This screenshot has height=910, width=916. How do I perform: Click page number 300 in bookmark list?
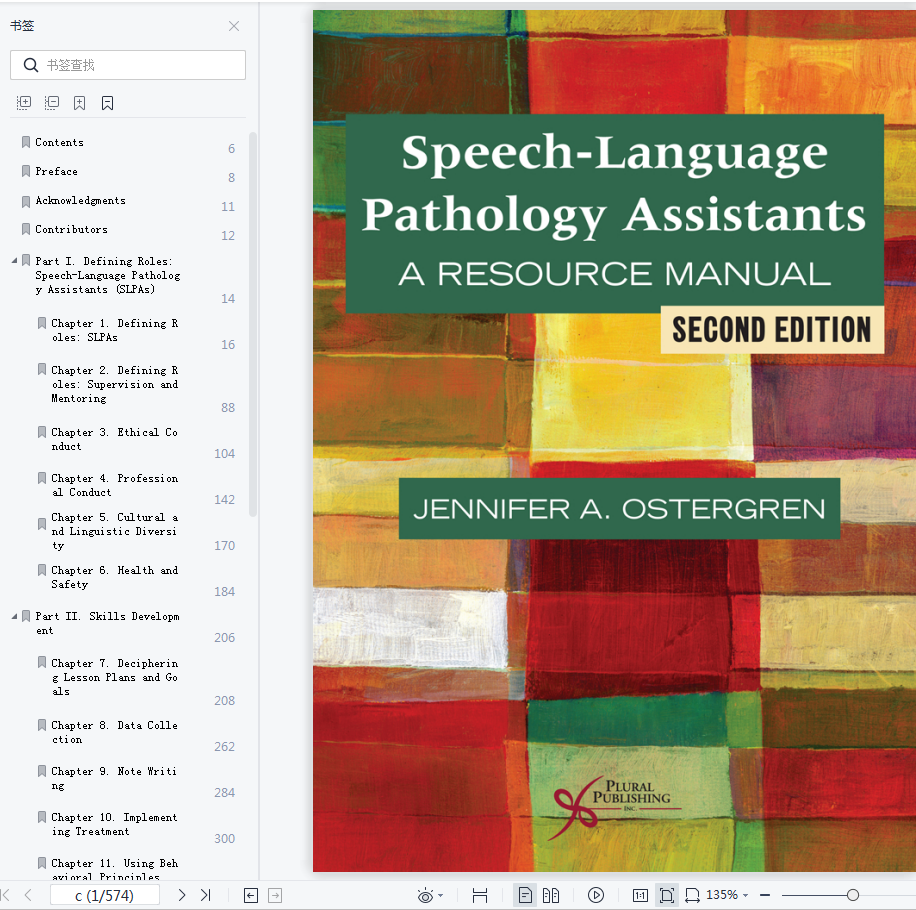click(224, 839)
